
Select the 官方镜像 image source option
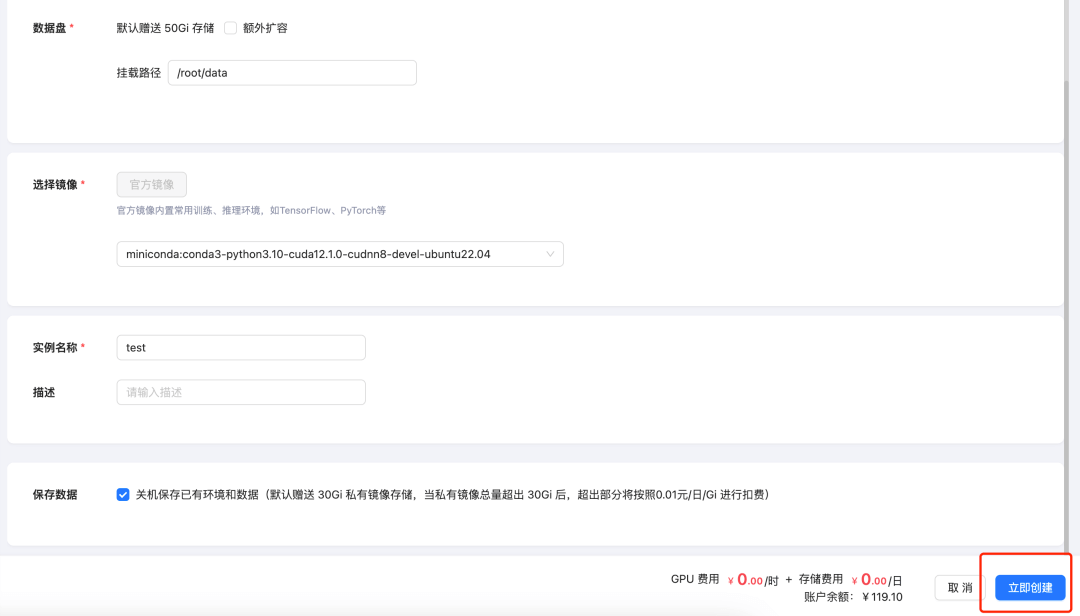pyautogui.click(x=151, y=184)
